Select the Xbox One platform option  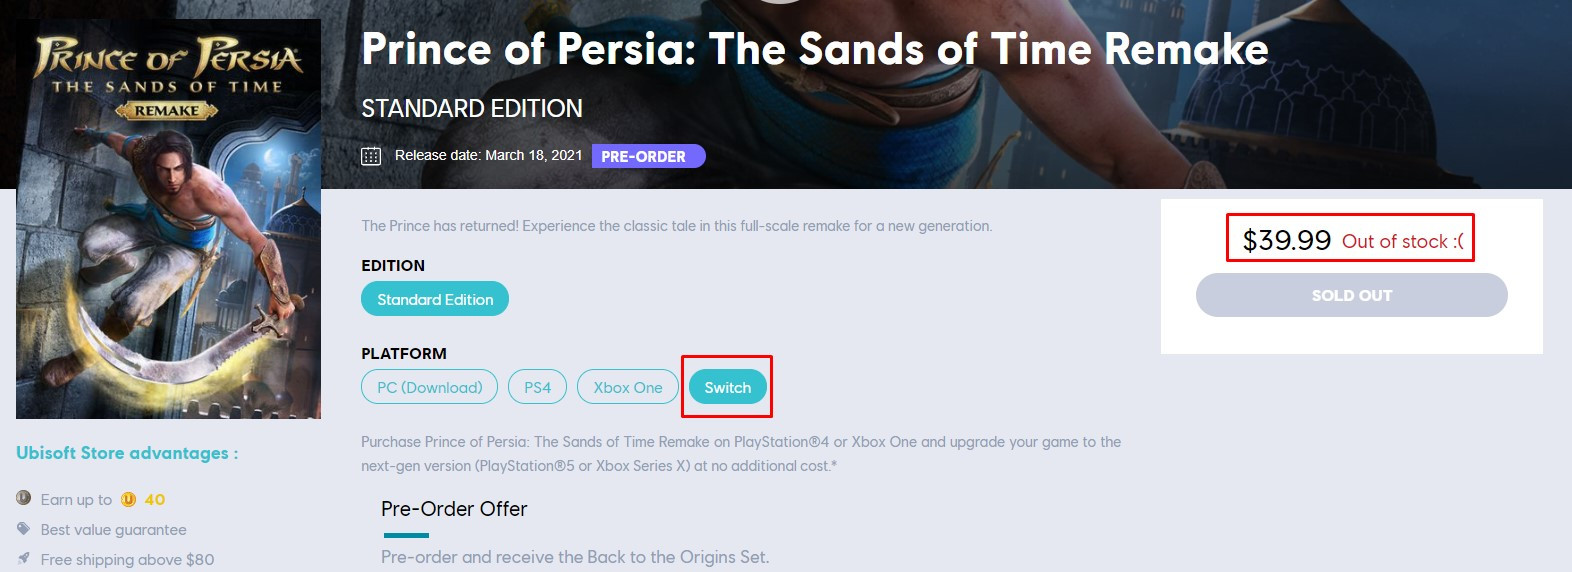point(627,387)
